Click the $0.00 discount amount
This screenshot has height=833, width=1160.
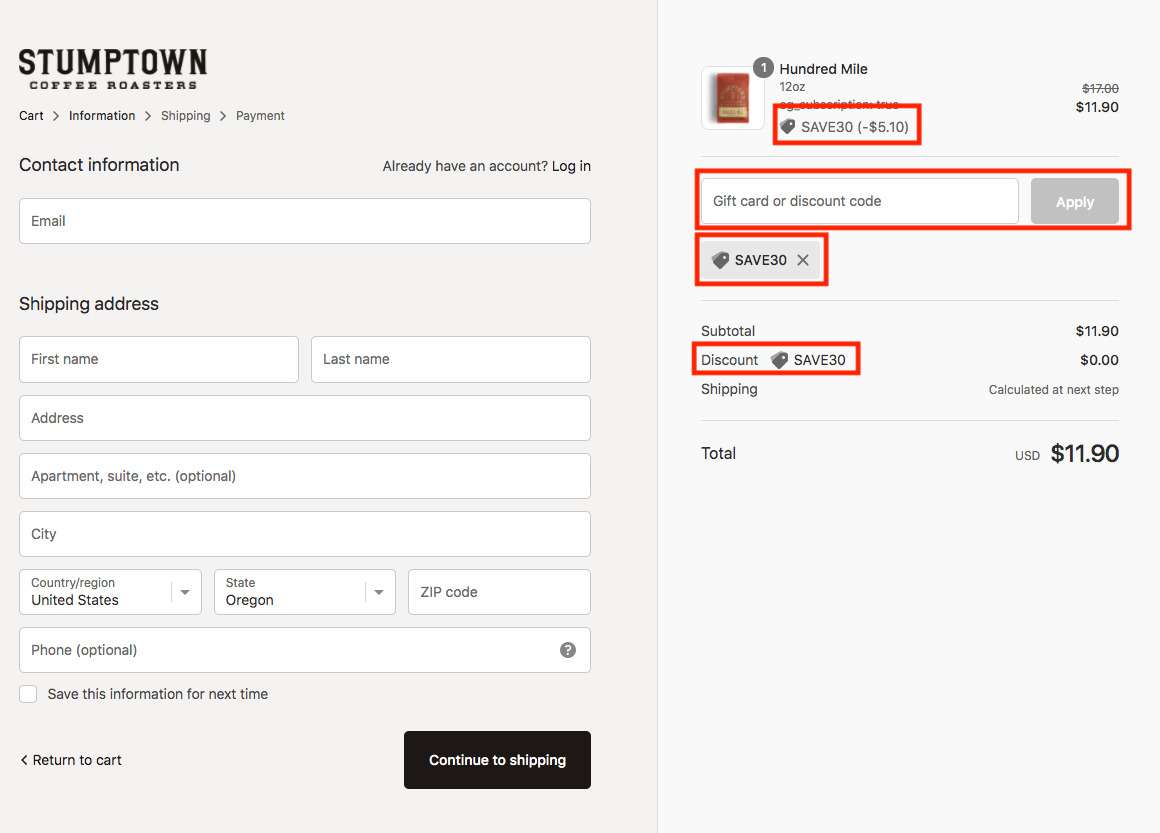pyautogui.click(x=1099, y=360)
